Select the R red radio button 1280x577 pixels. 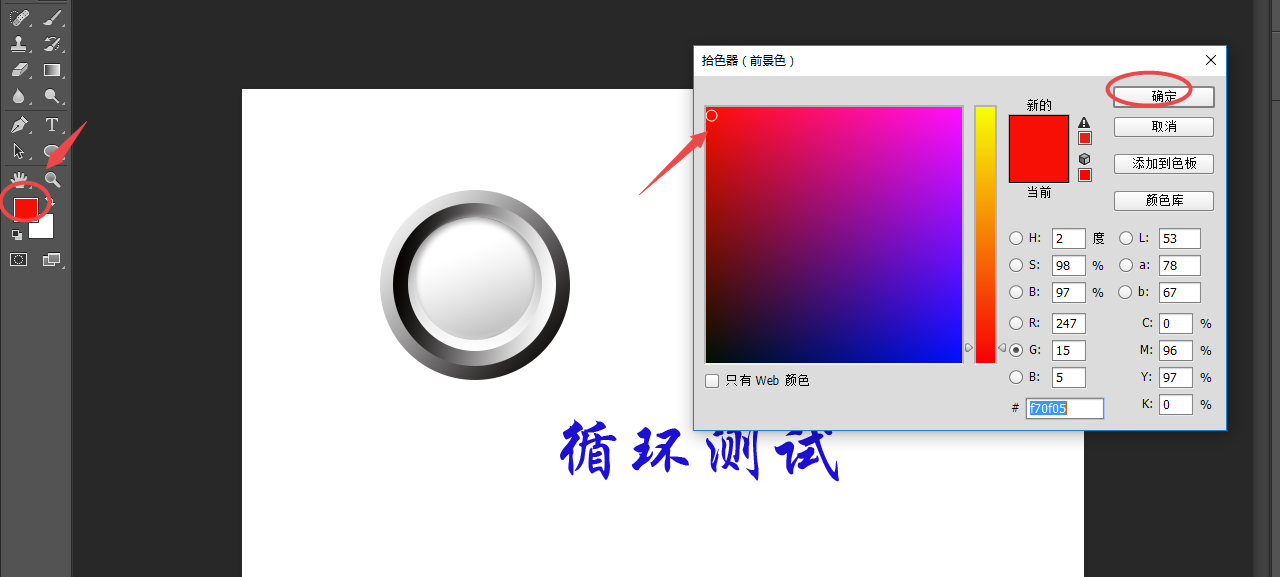(1016, 323)
